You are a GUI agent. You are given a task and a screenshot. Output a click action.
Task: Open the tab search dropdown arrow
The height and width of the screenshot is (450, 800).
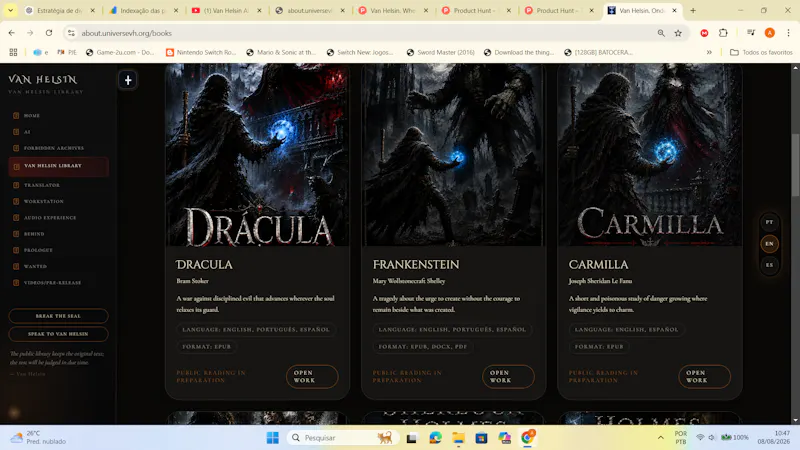point(10,10)
